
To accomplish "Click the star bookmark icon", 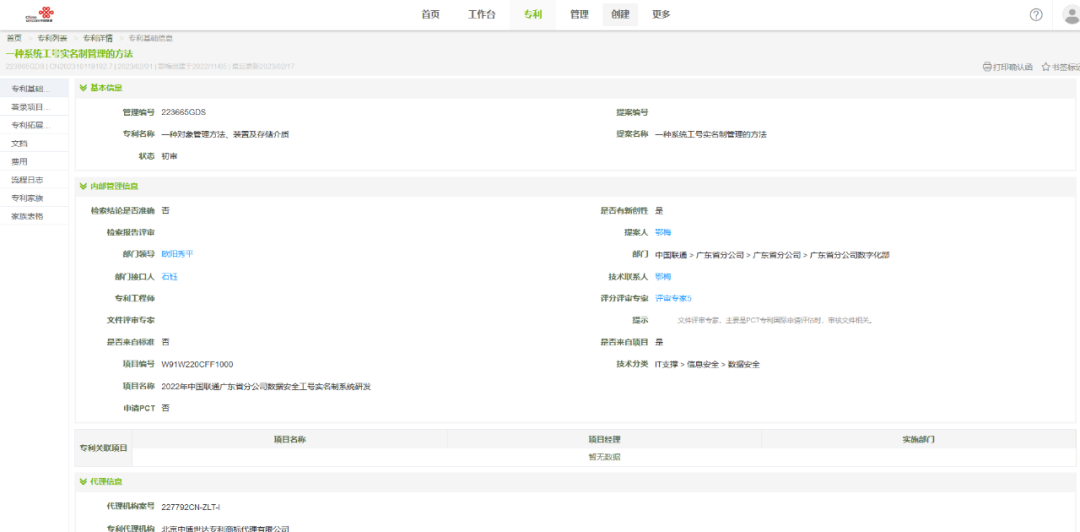I will coord(1045,67).
